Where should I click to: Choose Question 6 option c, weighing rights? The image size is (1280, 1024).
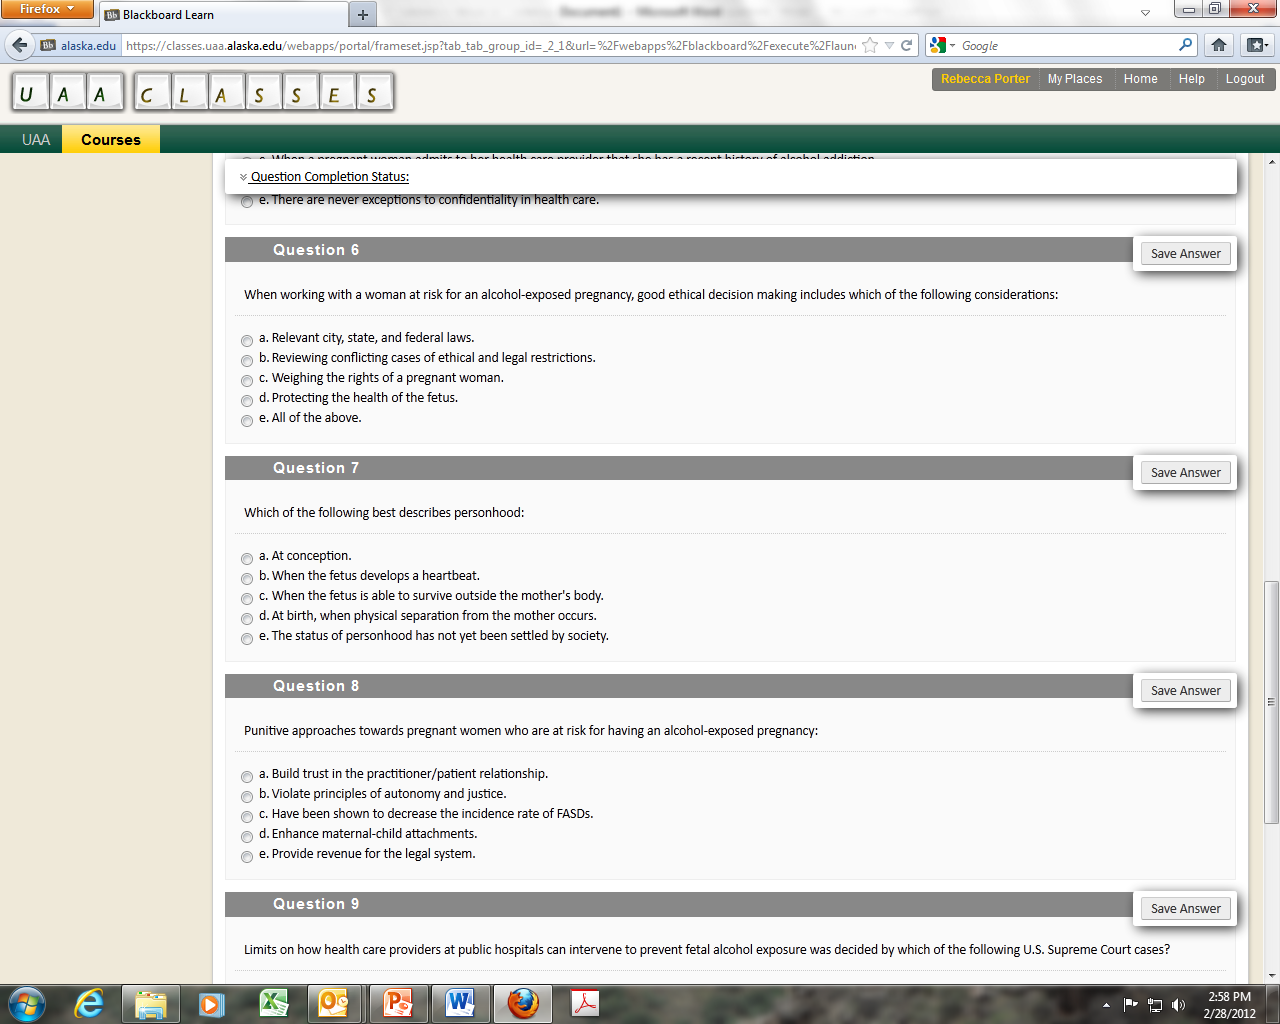click(247, 381)
